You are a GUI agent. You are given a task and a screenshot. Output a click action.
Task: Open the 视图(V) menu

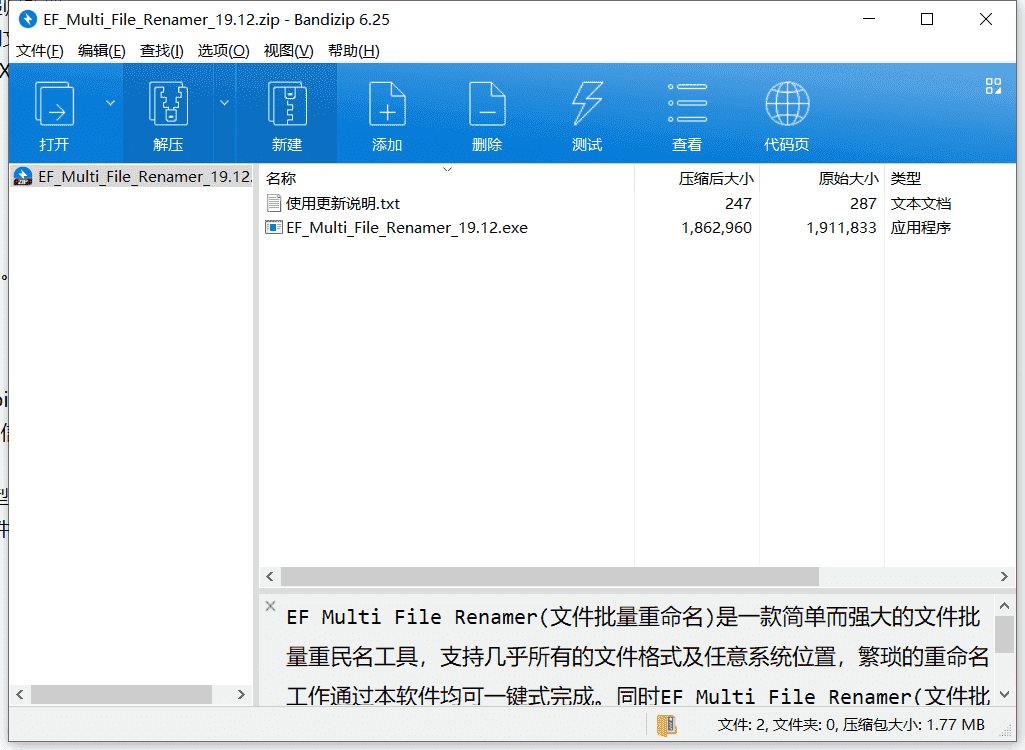coord(288,50)
